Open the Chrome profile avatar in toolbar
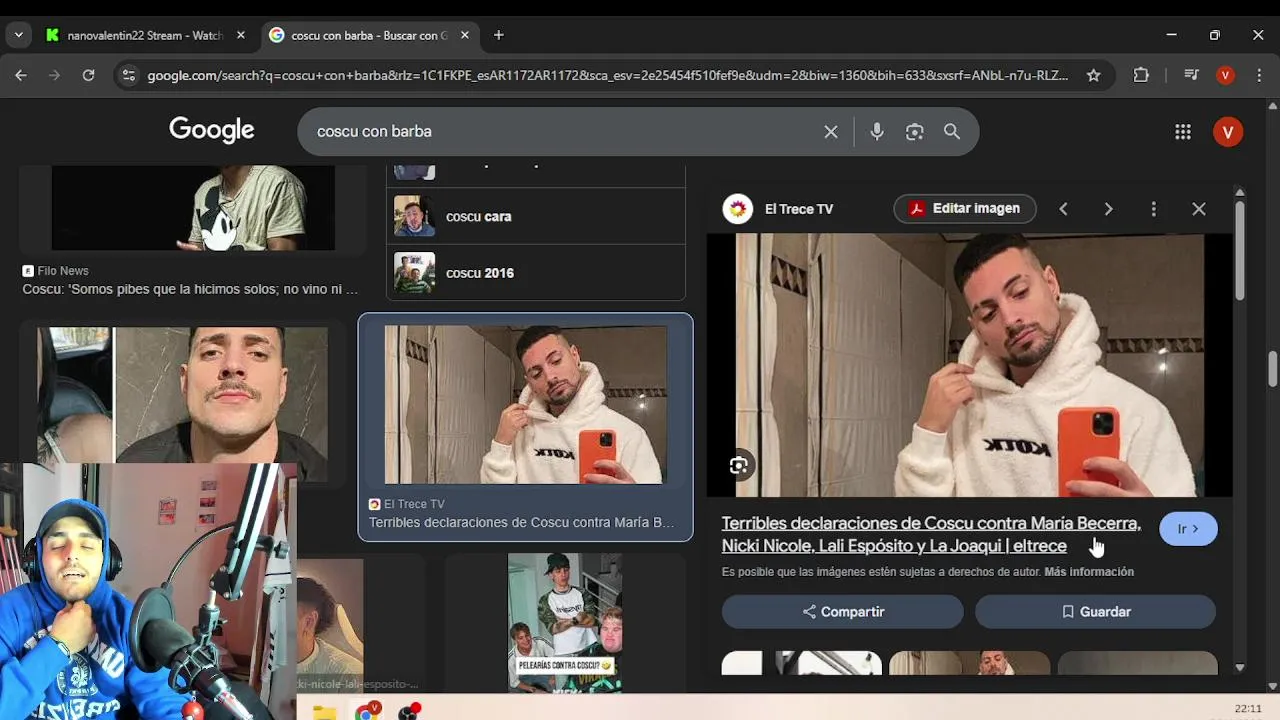The image size is (1280, 720). [x=1225, y=75]
